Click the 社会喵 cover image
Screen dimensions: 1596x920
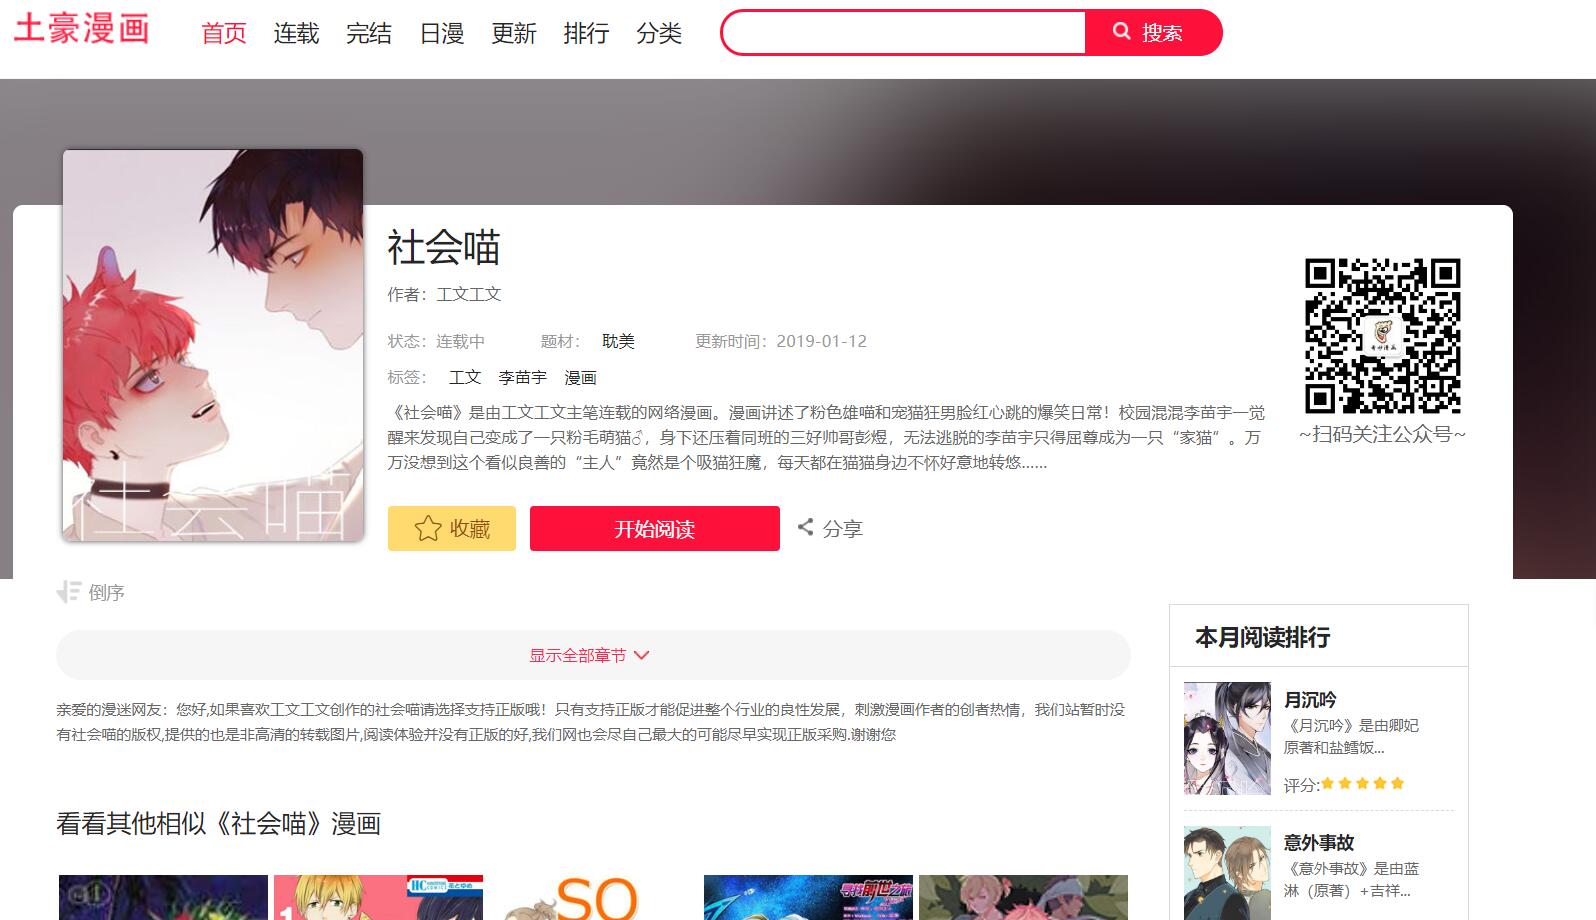coord(213,345)
